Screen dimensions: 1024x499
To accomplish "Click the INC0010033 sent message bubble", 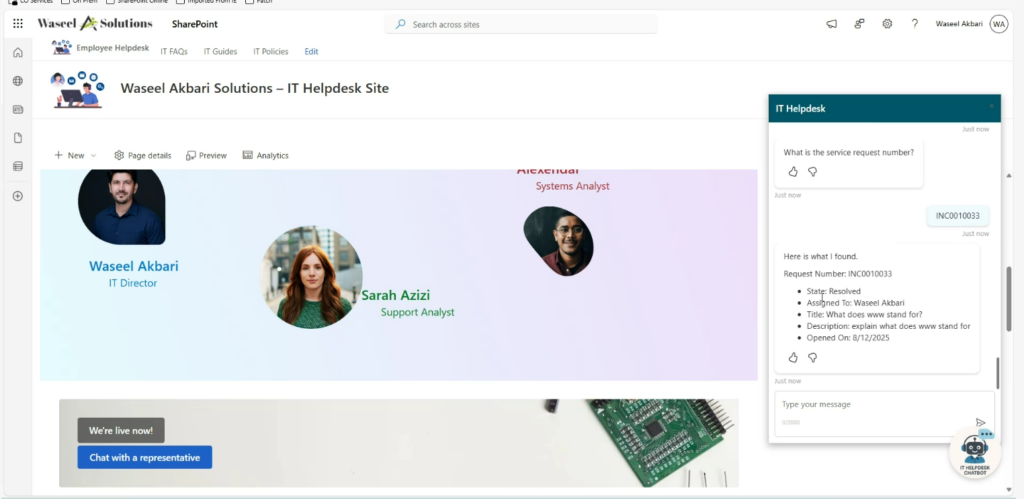I will tap(957, 216).
